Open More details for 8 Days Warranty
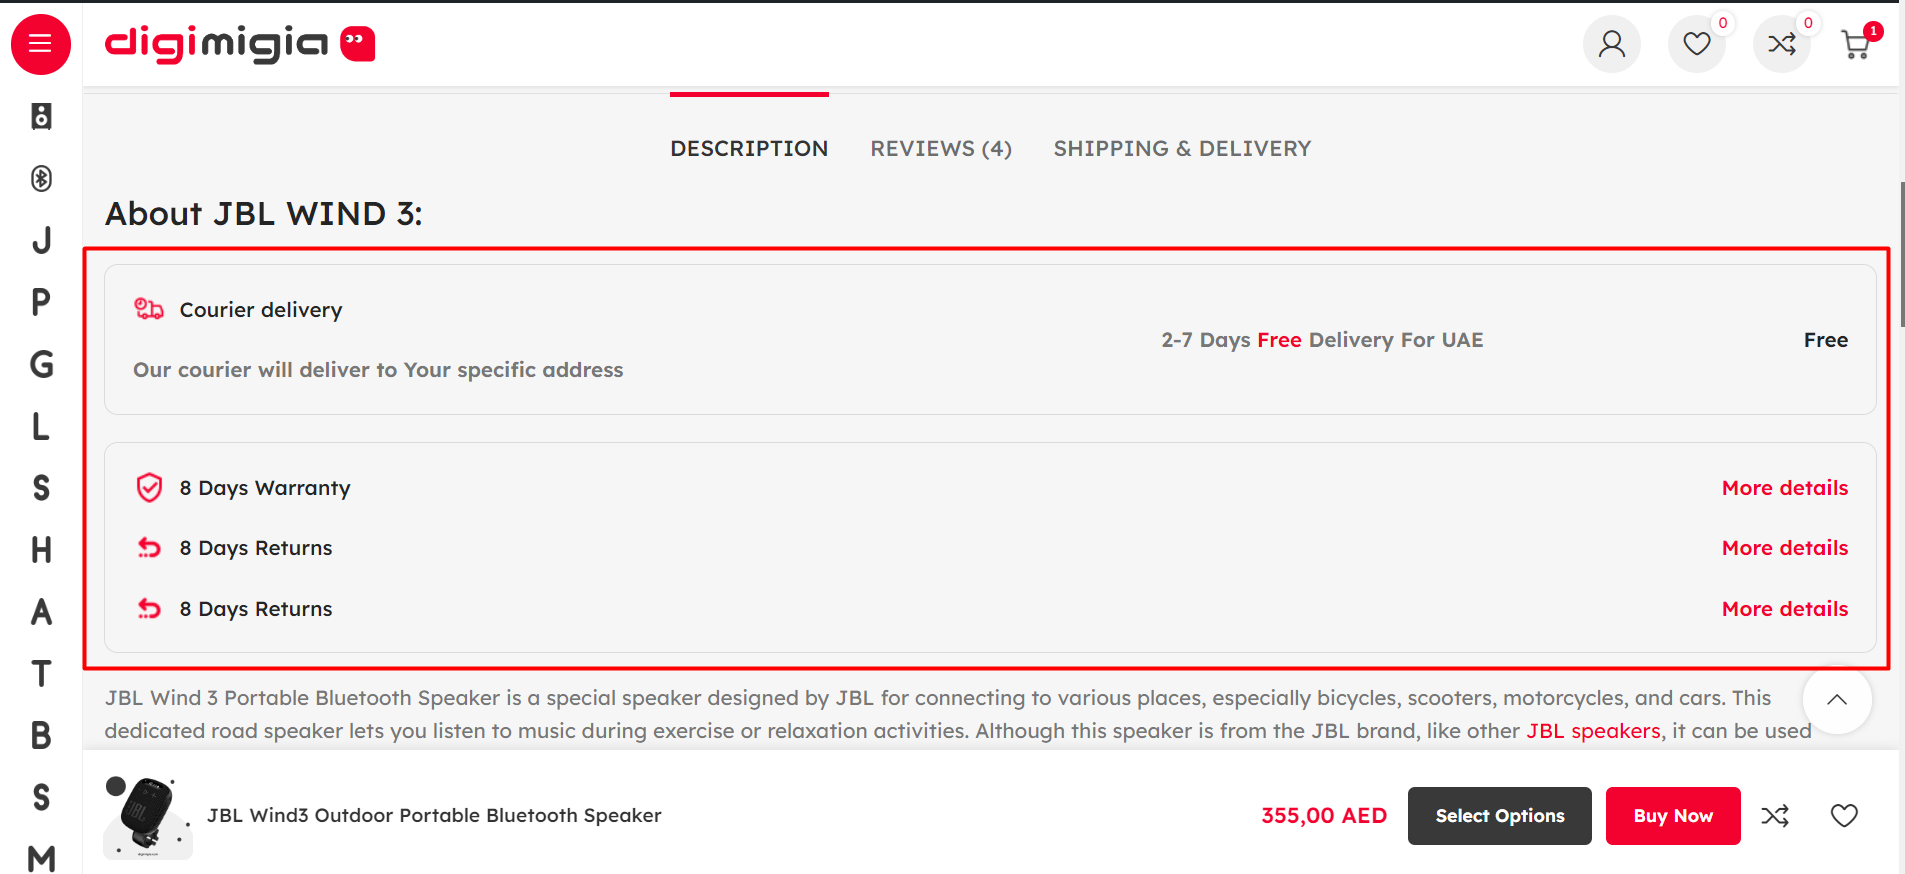The image size is (1905, 874). (1785, 488)
